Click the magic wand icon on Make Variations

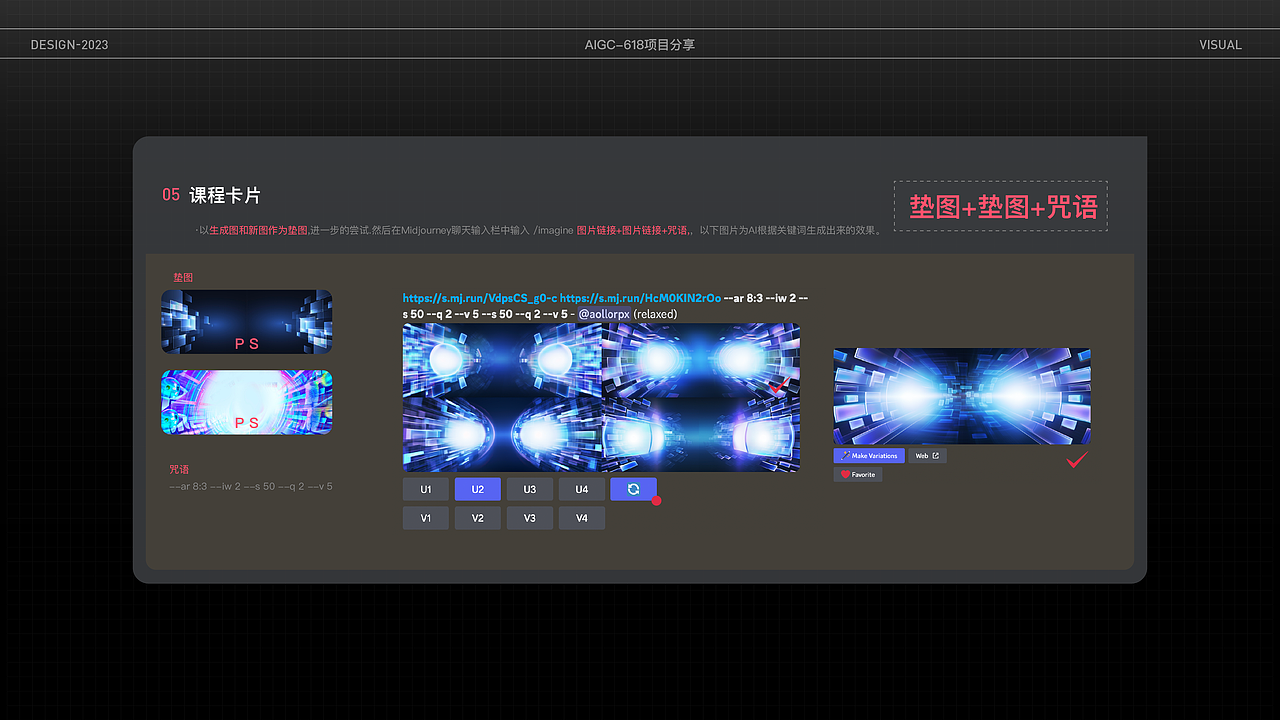(845, 455)
